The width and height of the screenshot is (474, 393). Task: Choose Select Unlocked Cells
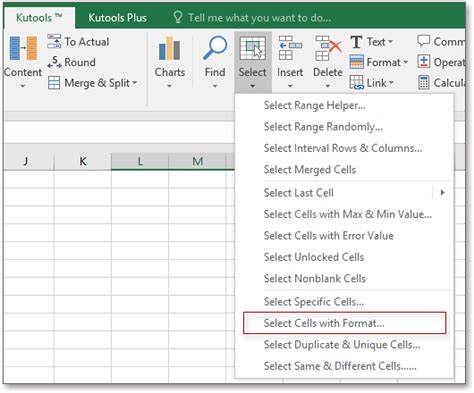tap(344, 257)
